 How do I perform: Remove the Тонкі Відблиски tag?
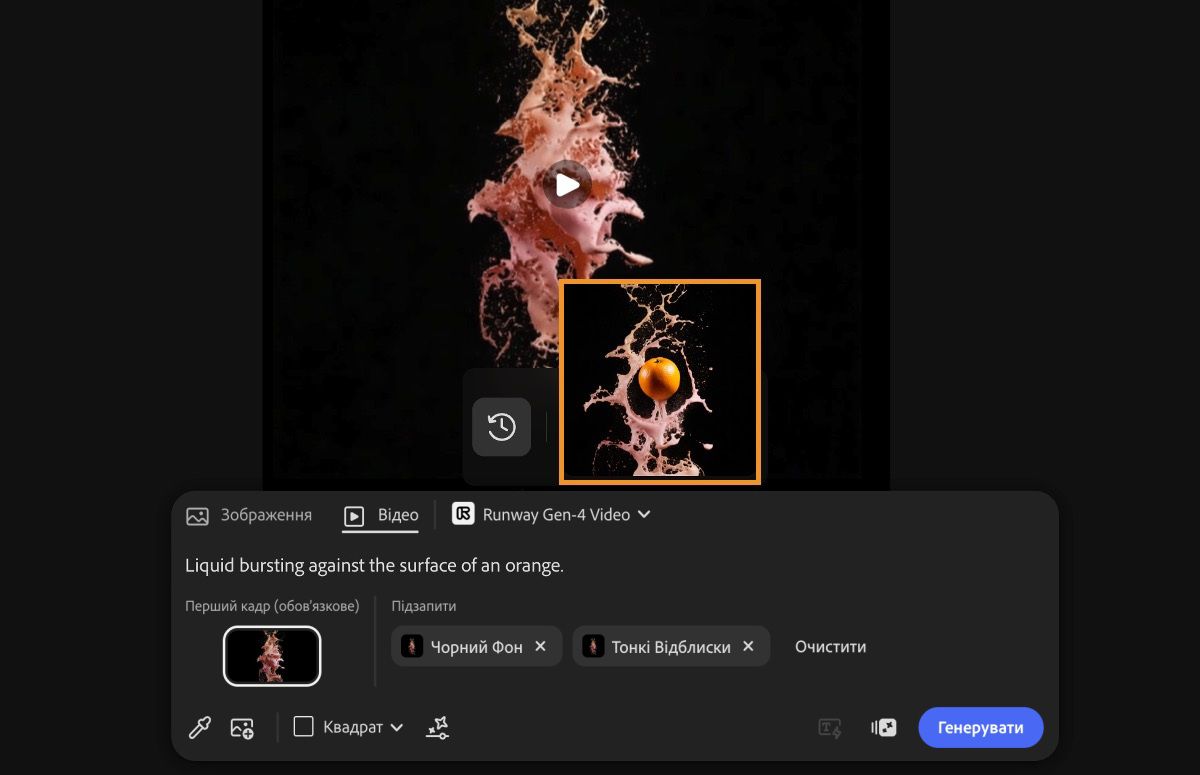(x=748, y=646)
